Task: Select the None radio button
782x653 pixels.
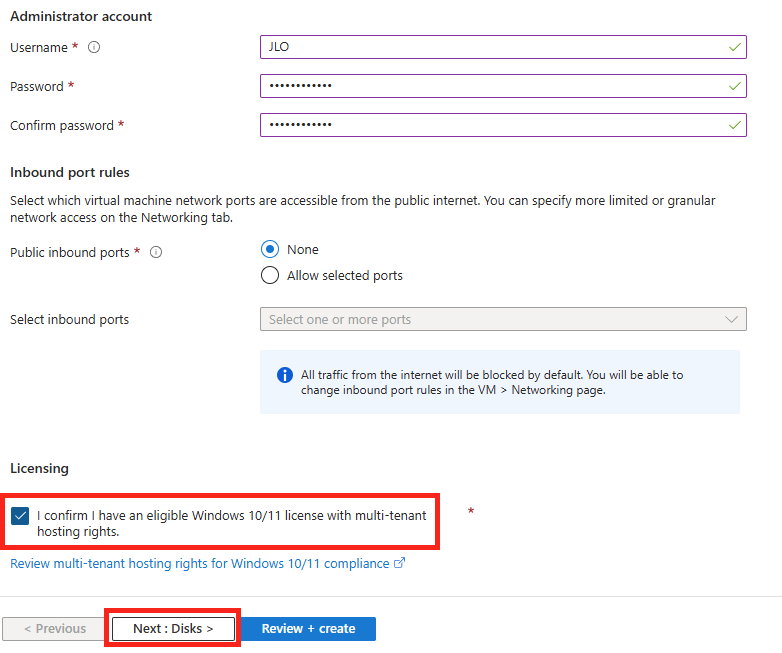Action: pos(270,249)
